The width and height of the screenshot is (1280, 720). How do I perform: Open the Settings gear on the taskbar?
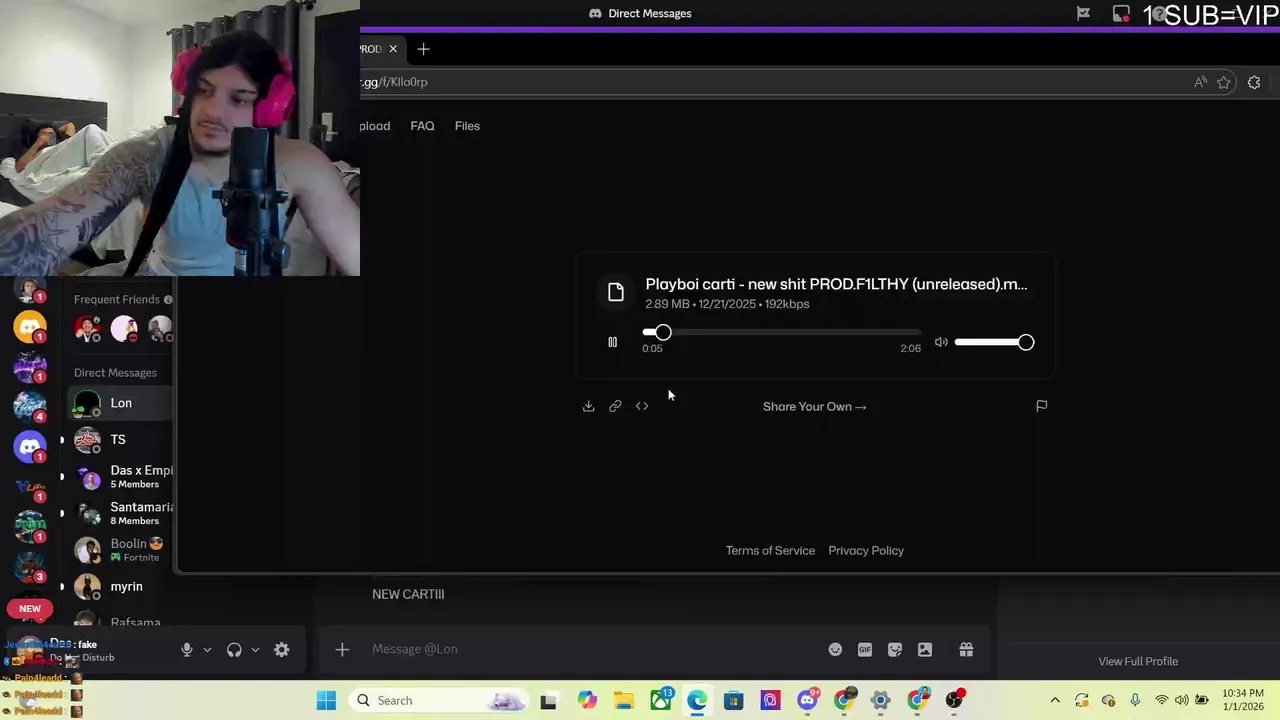pos(880,700)
